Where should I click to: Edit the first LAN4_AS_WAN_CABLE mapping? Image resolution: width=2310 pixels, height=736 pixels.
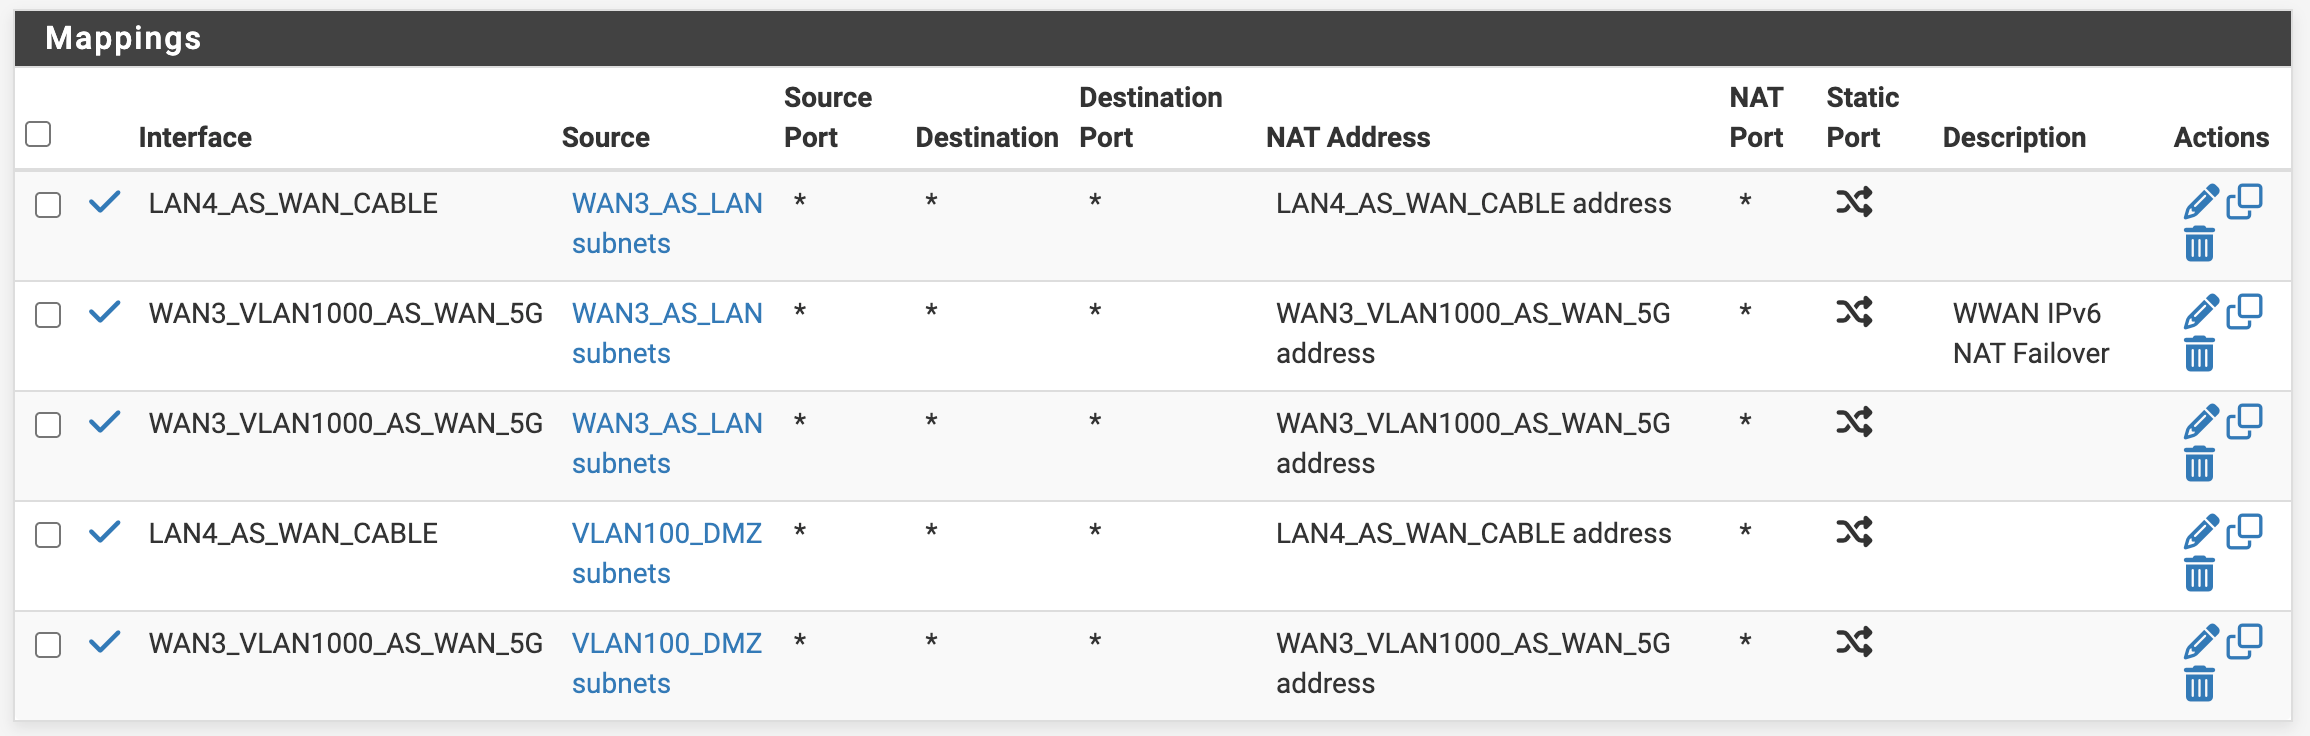point(2200,202)
